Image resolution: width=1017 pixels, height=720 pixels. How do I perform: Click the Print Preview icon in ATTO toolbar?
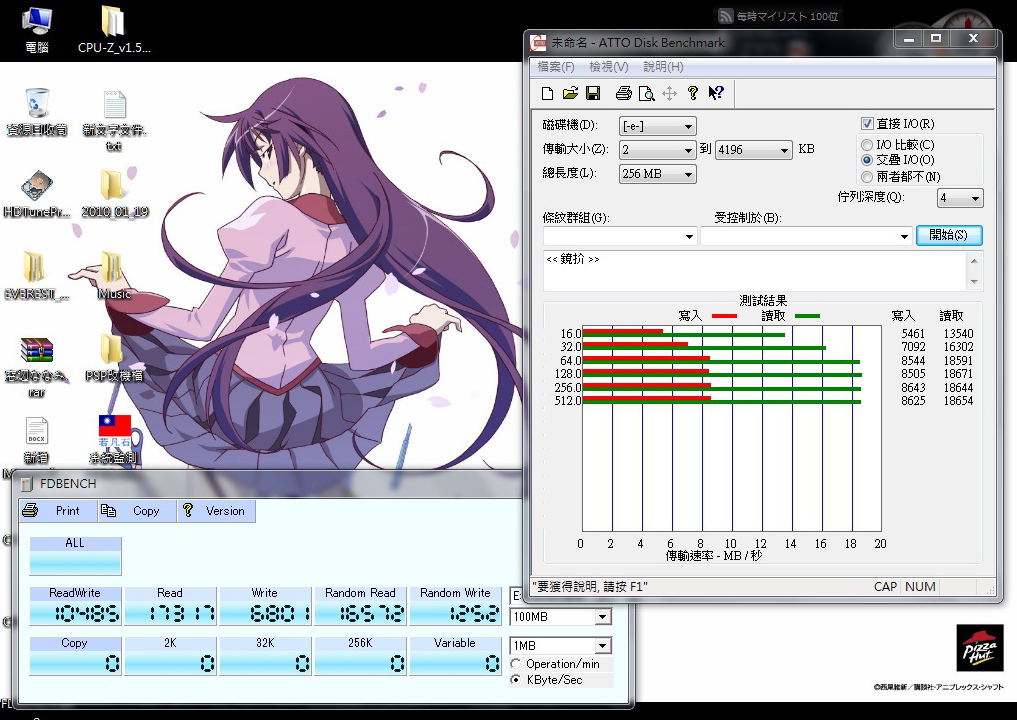pyautogui.click(x=647, y=93)
